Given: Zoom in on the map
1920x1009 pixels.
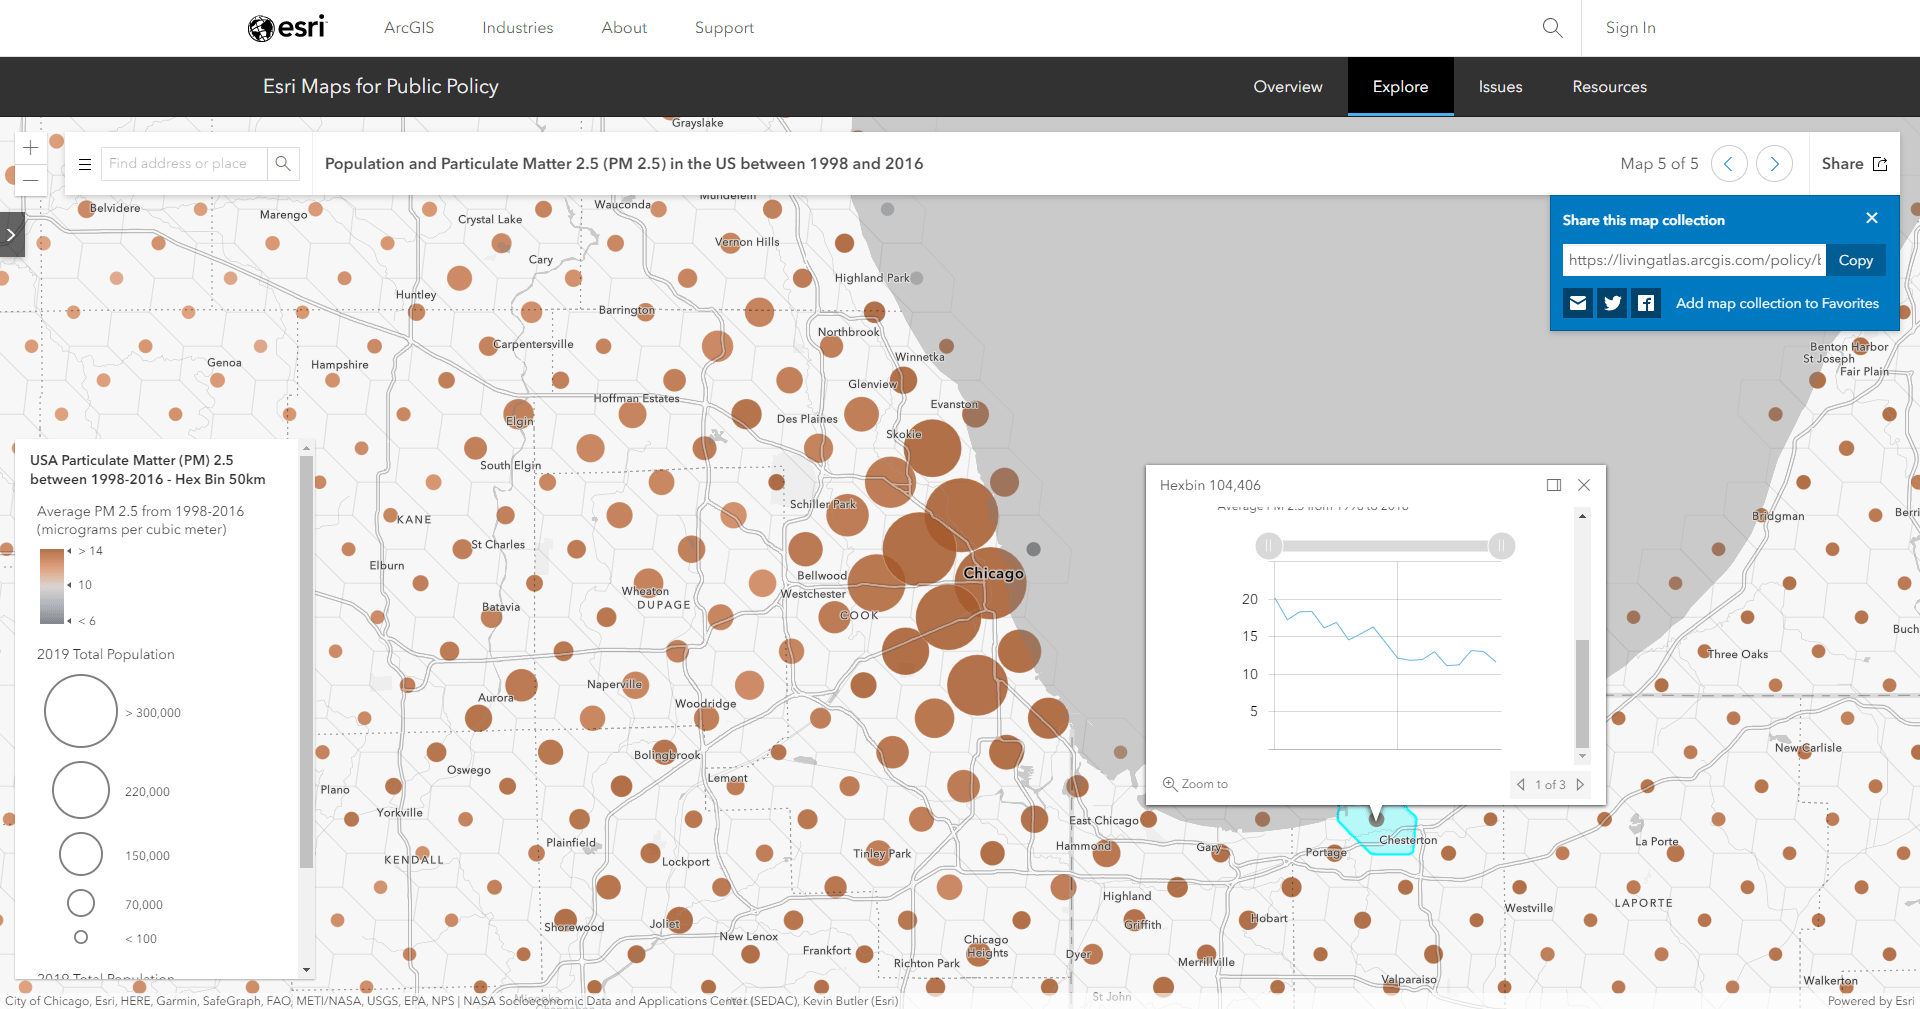Looking at the screenshot, I should click(x=31, y=148).
